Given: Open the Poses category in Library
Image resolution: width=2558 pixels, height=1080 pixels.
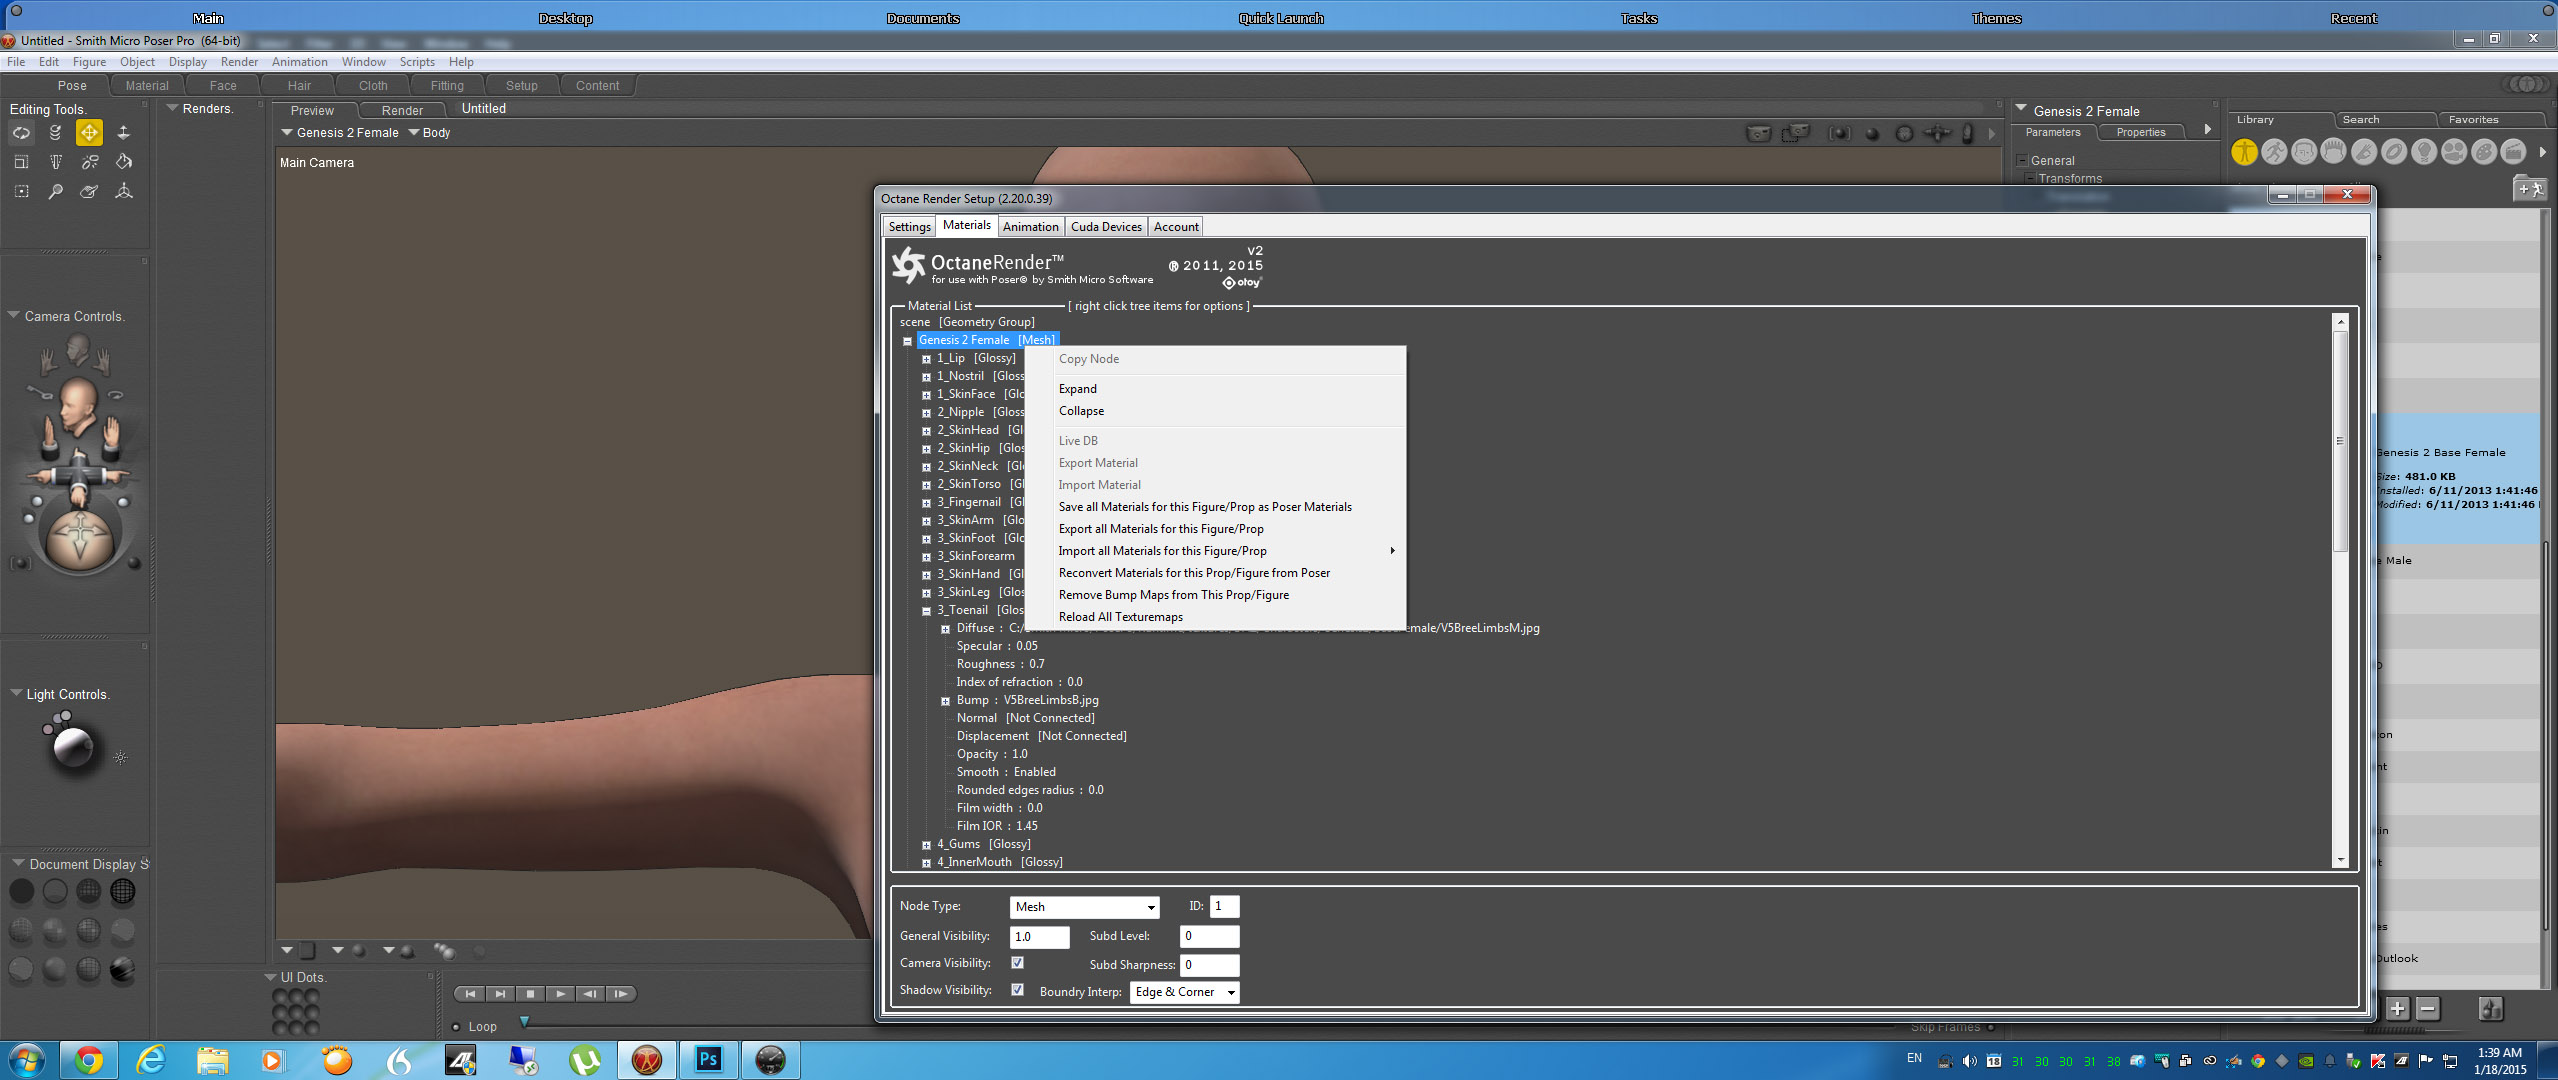Looking at the screenshot, I should tap(2274, 152).
